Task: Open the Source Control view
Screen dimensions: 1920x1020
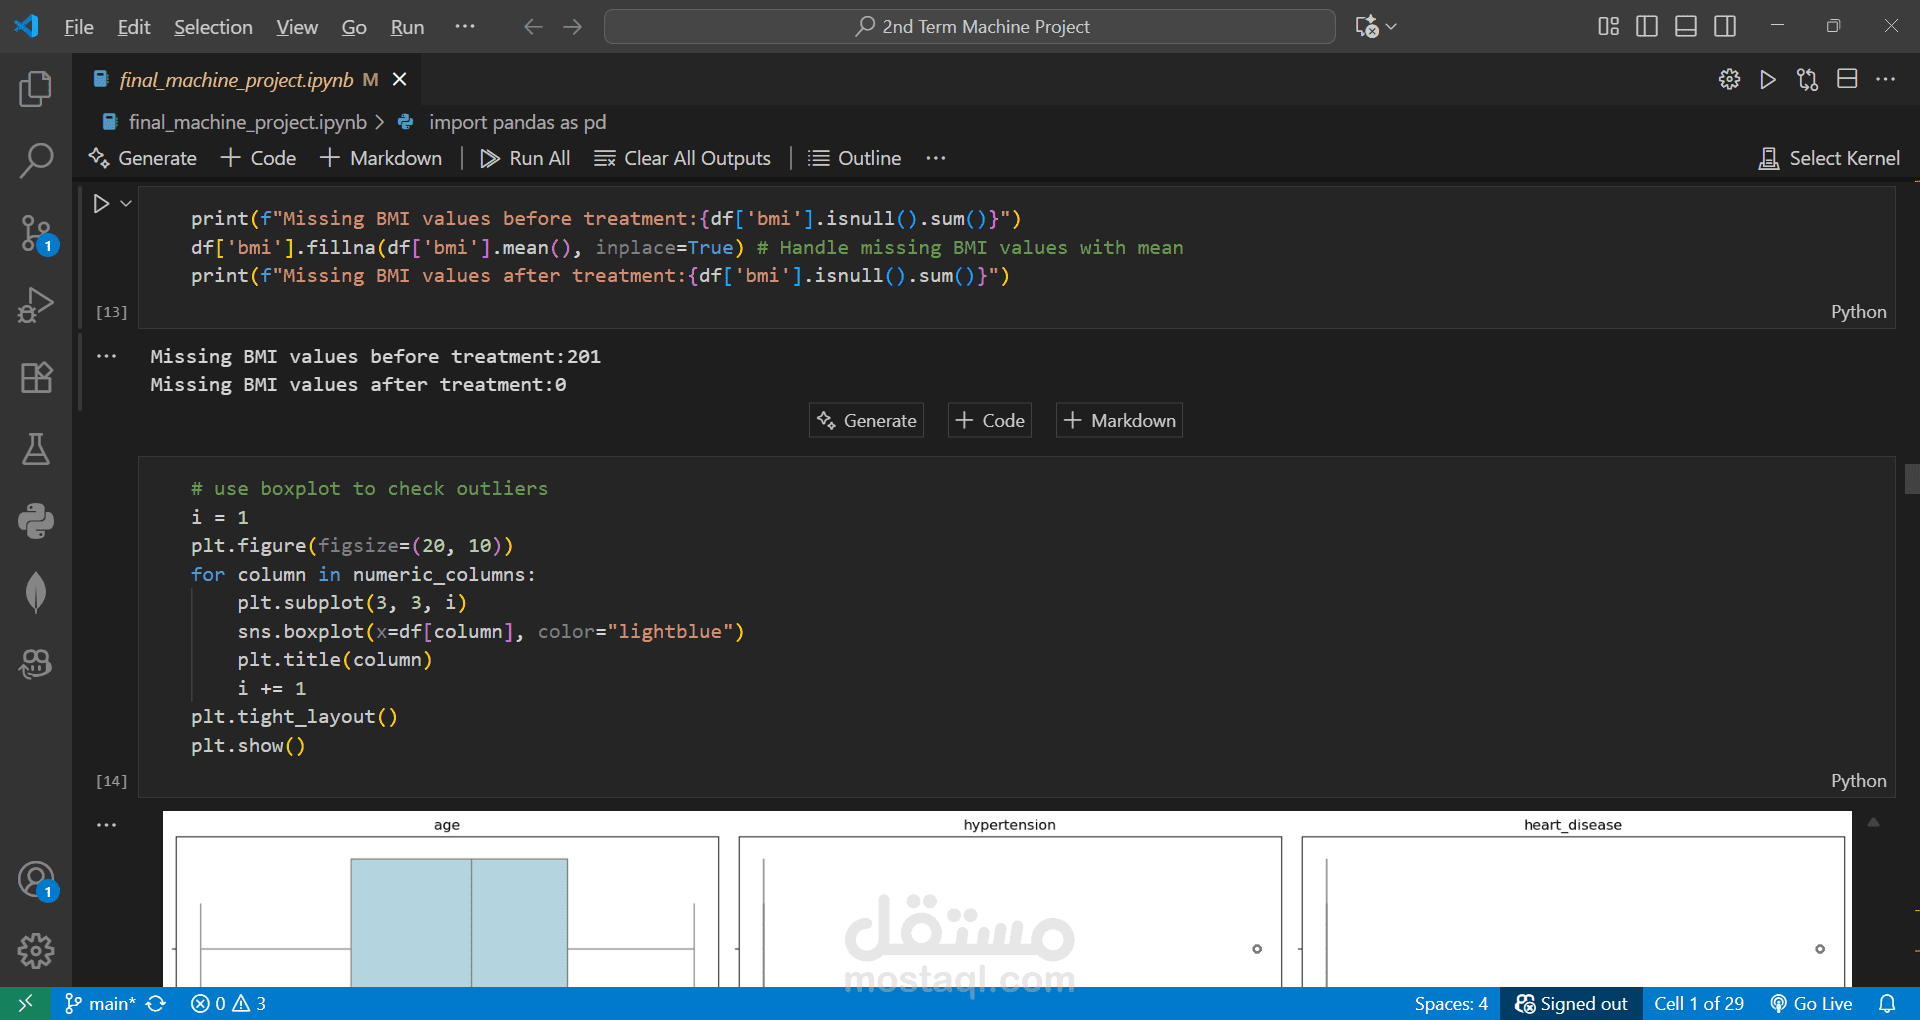Action: 36,234
